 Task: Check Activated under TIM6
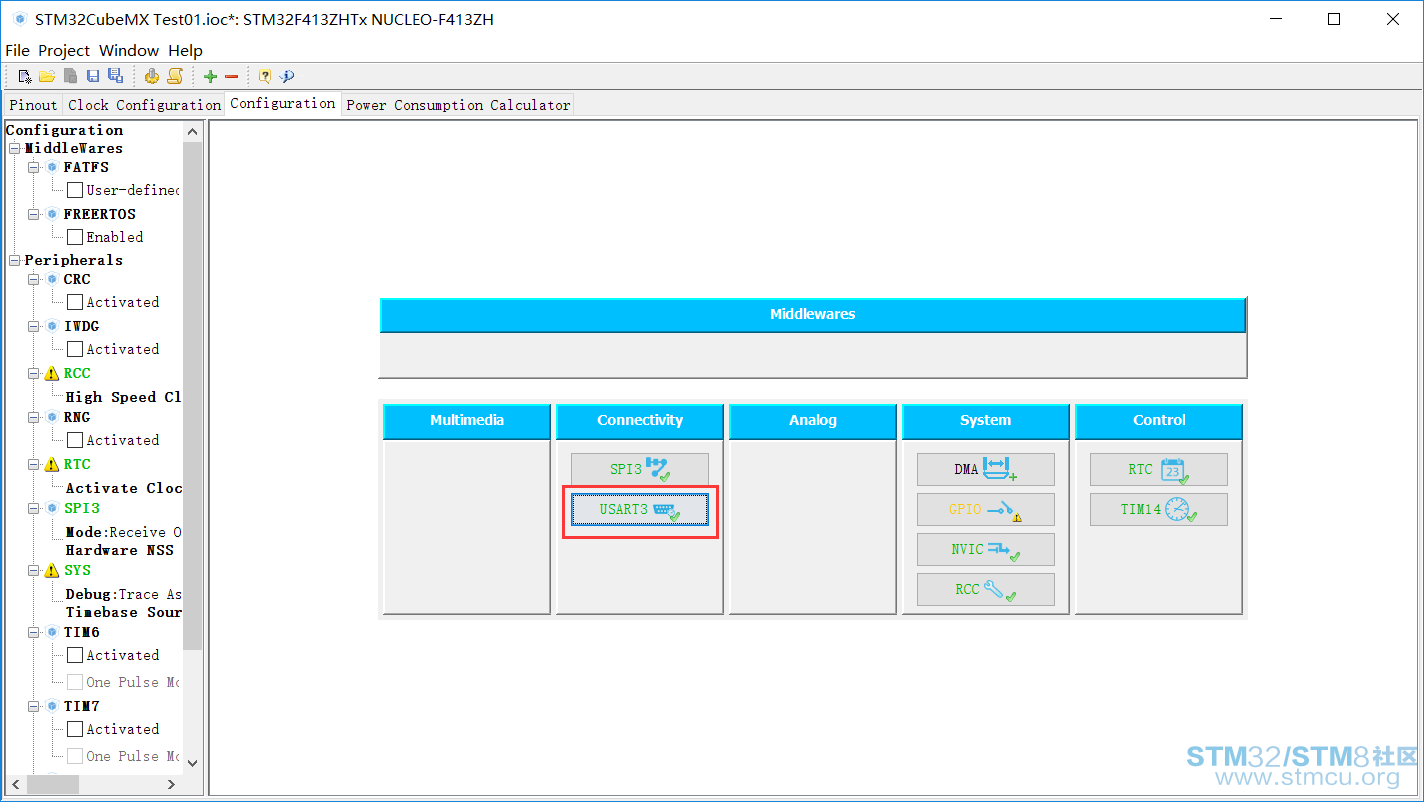[x=75, y=655]
